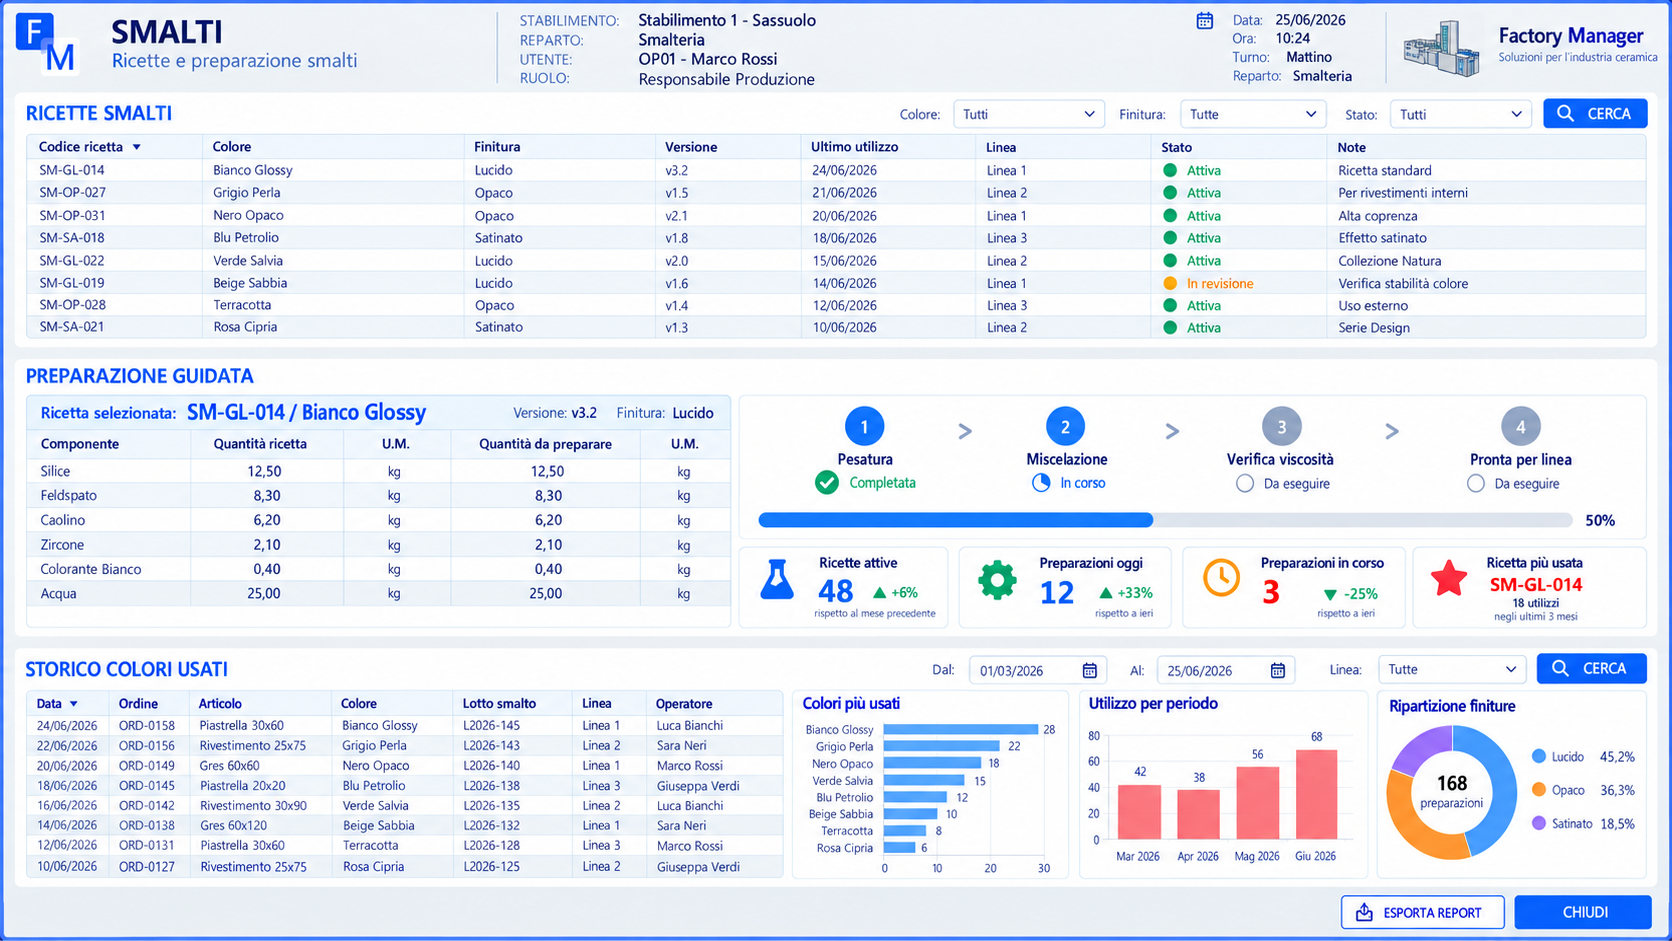Viewport: 1672px width, 941px height.
Task: Click order ORD-0158 in history table
Action: click(x=147, y=725)
